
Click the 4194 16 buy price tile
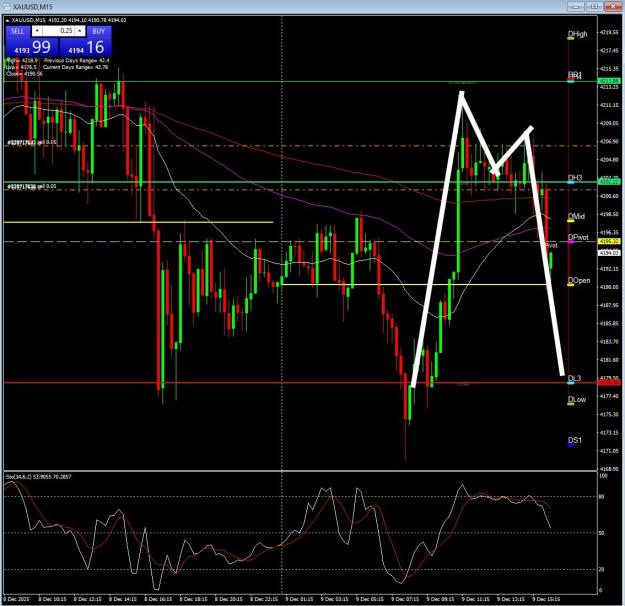86,47
